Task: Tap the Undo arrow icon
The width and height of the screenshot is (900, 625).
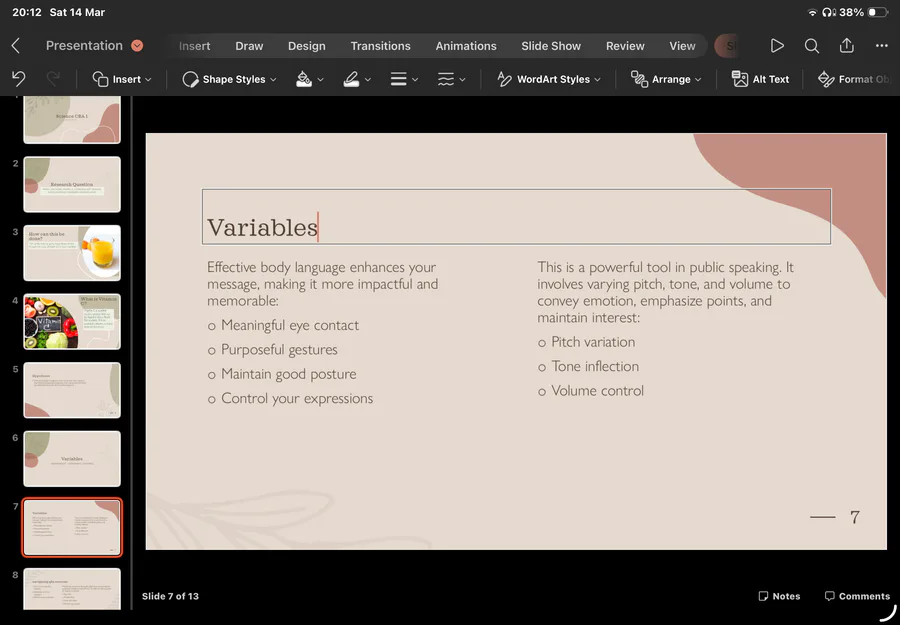Action: [x=18, y=79]
